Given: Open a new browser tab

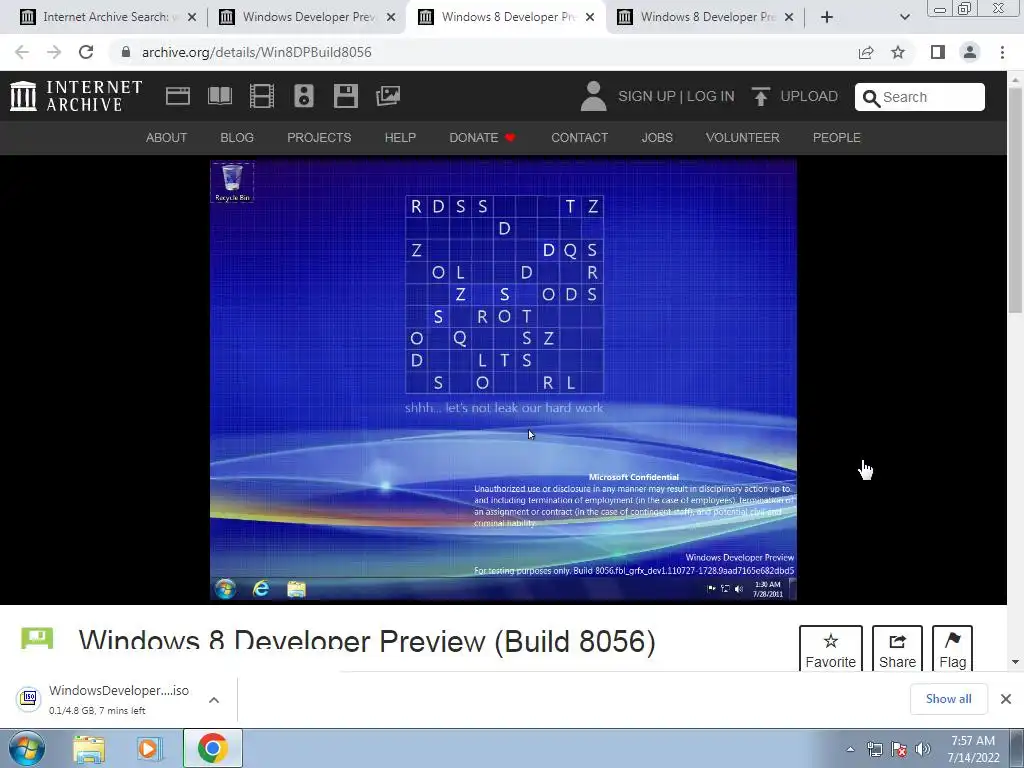Looking at the screenshot, I should (827, 17).
